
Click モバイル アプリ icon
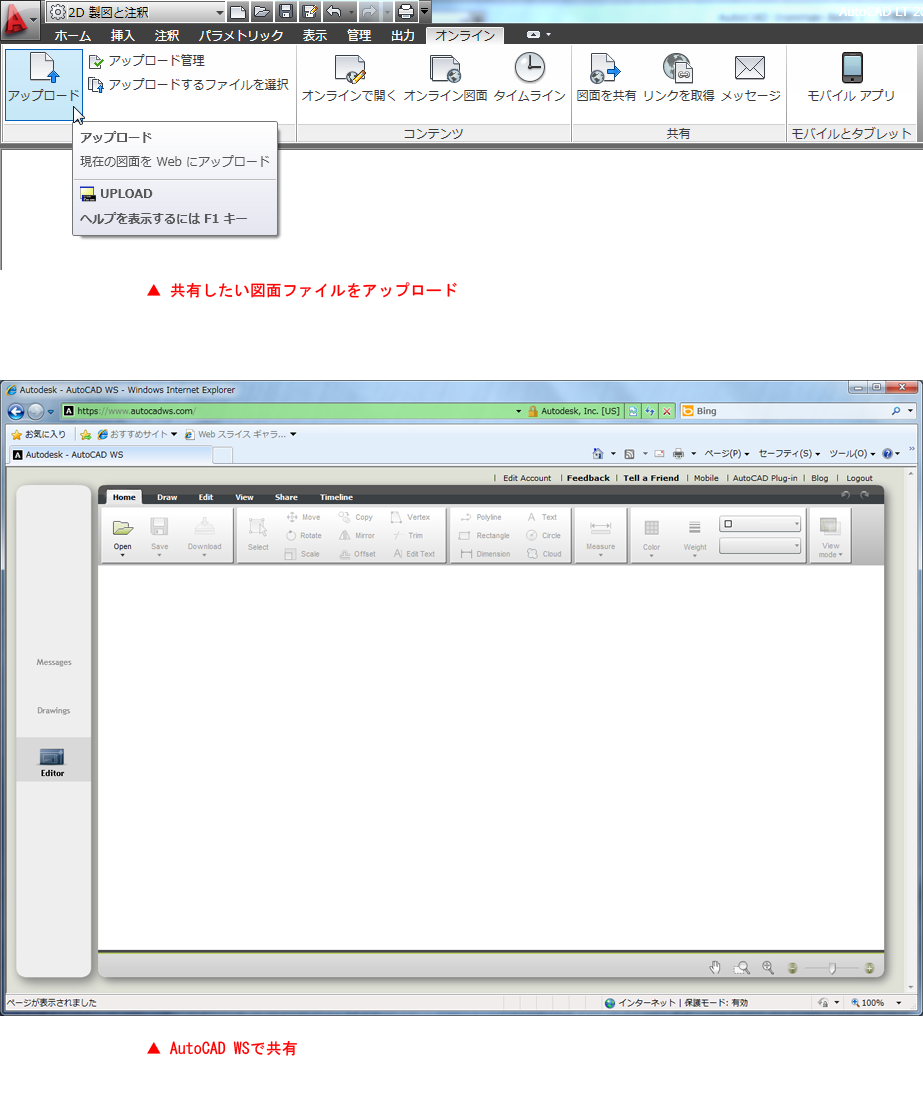(x=851, y=77)
